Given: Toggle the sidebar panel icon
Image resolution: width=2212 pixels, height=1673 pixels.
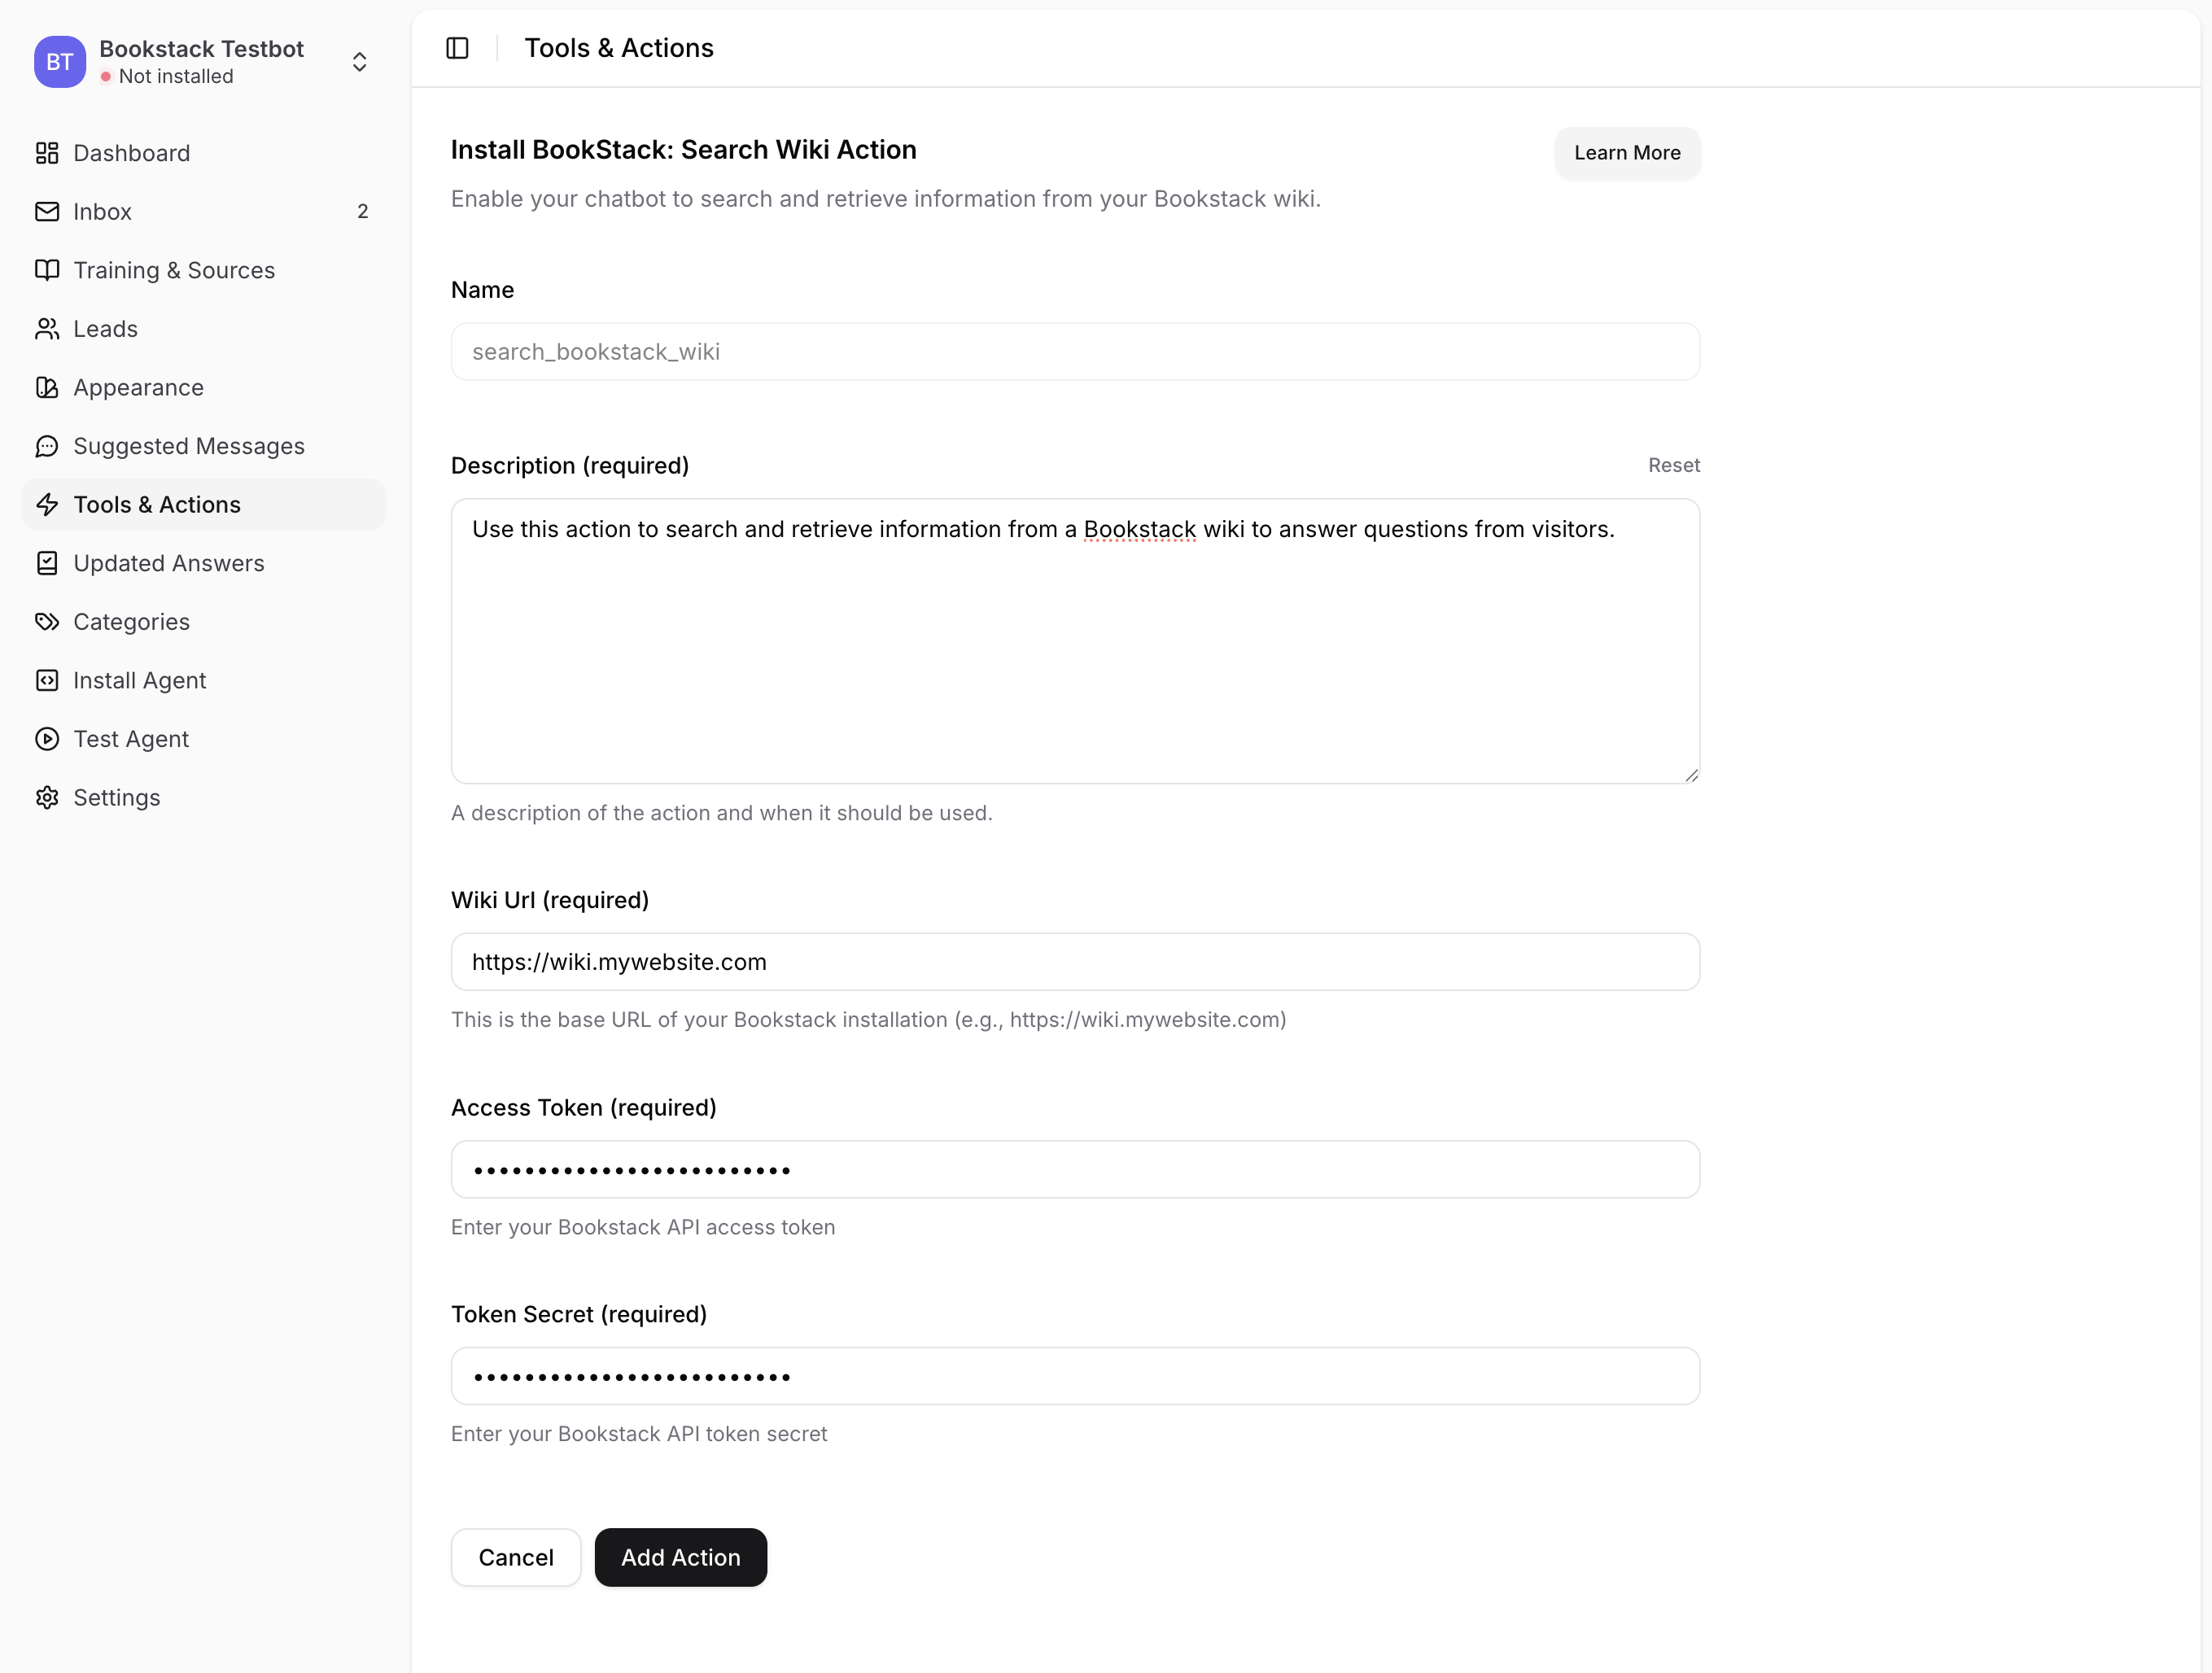Looking at the screenshot, I should [x=457, y=48].
